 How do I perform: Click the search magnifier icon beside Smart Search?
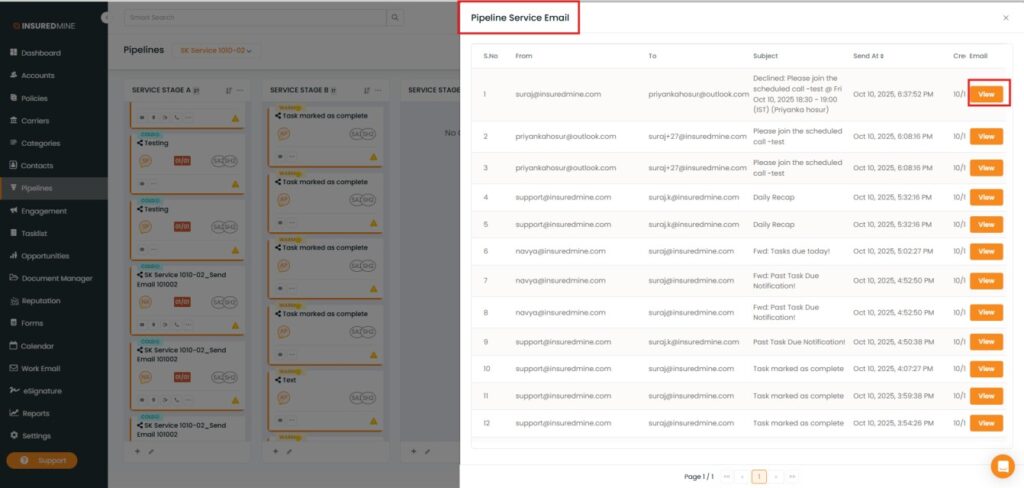[x=395, y=18]
